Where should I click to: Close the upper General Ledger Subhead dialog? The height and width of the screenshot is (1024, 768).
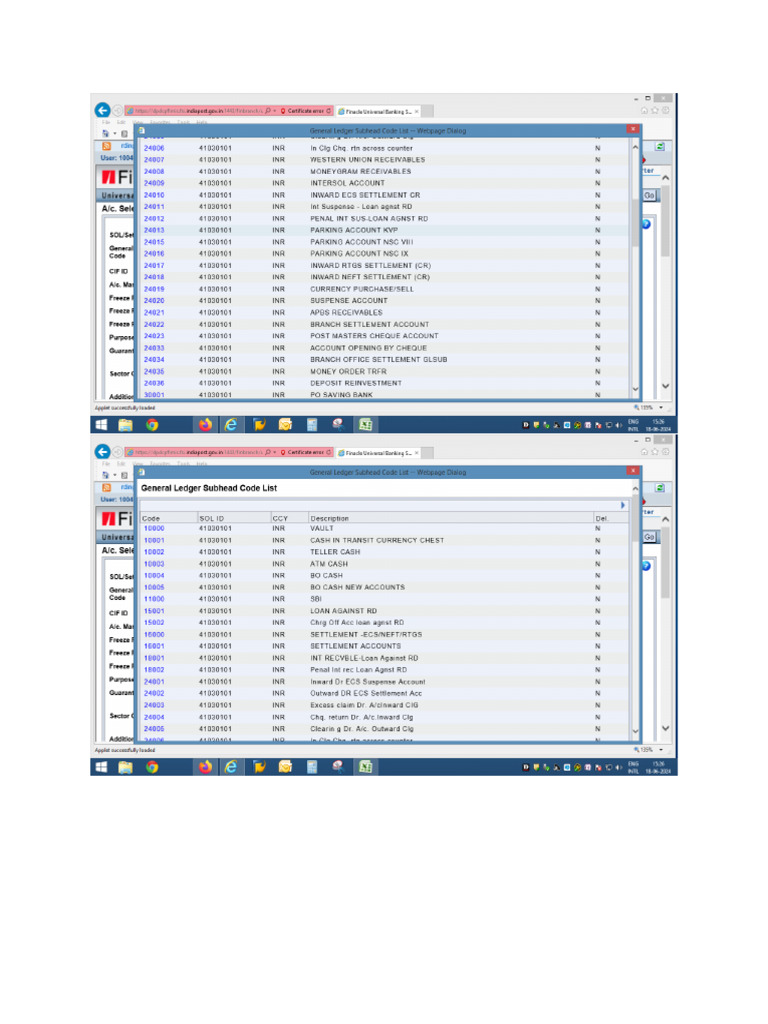point(632,129)
